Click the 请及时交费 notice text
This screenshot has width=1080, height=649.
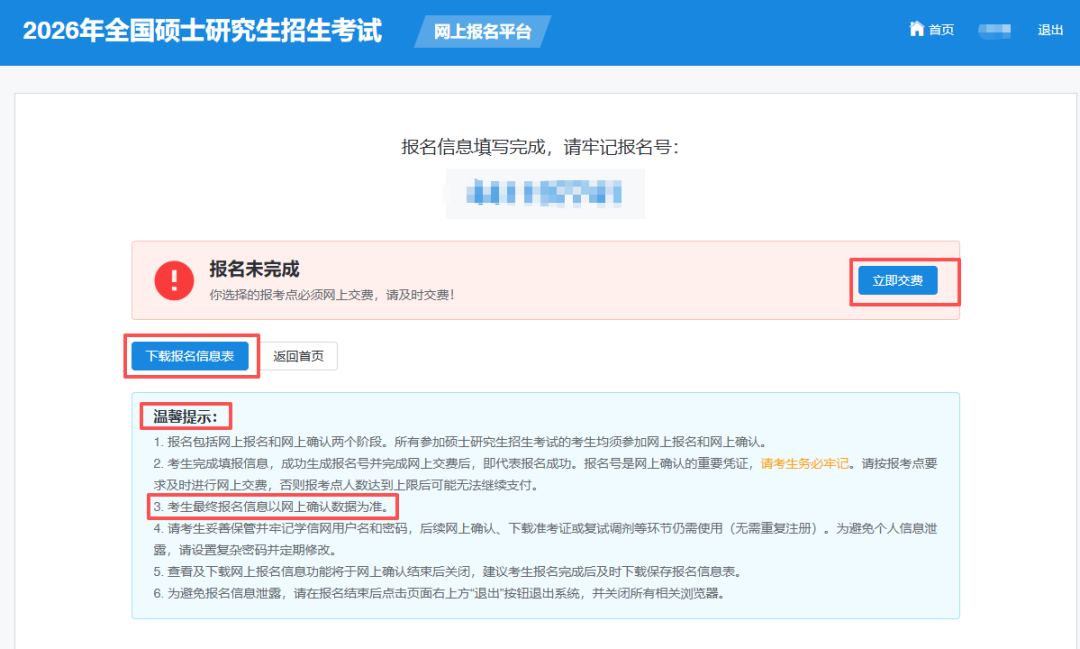[x=331, y=295]
